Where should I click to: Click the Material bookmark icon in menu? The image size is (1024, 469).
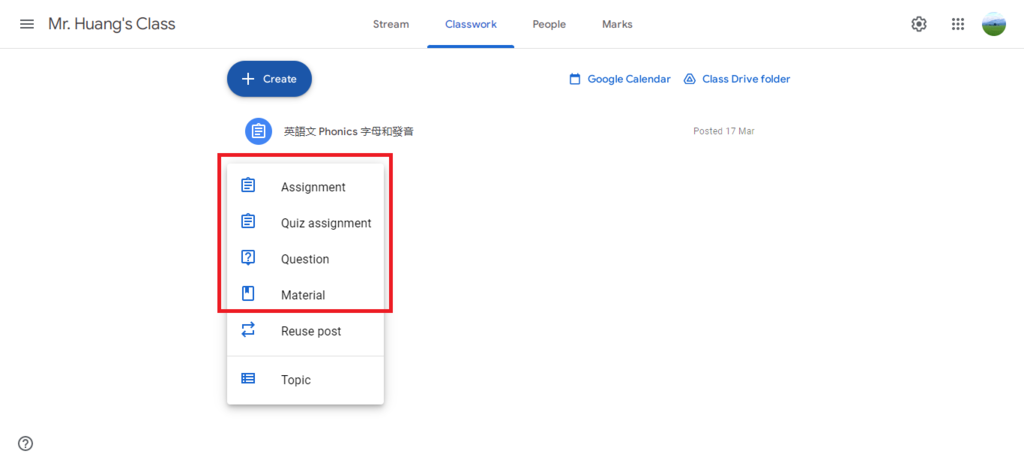(x=248, y=294)
